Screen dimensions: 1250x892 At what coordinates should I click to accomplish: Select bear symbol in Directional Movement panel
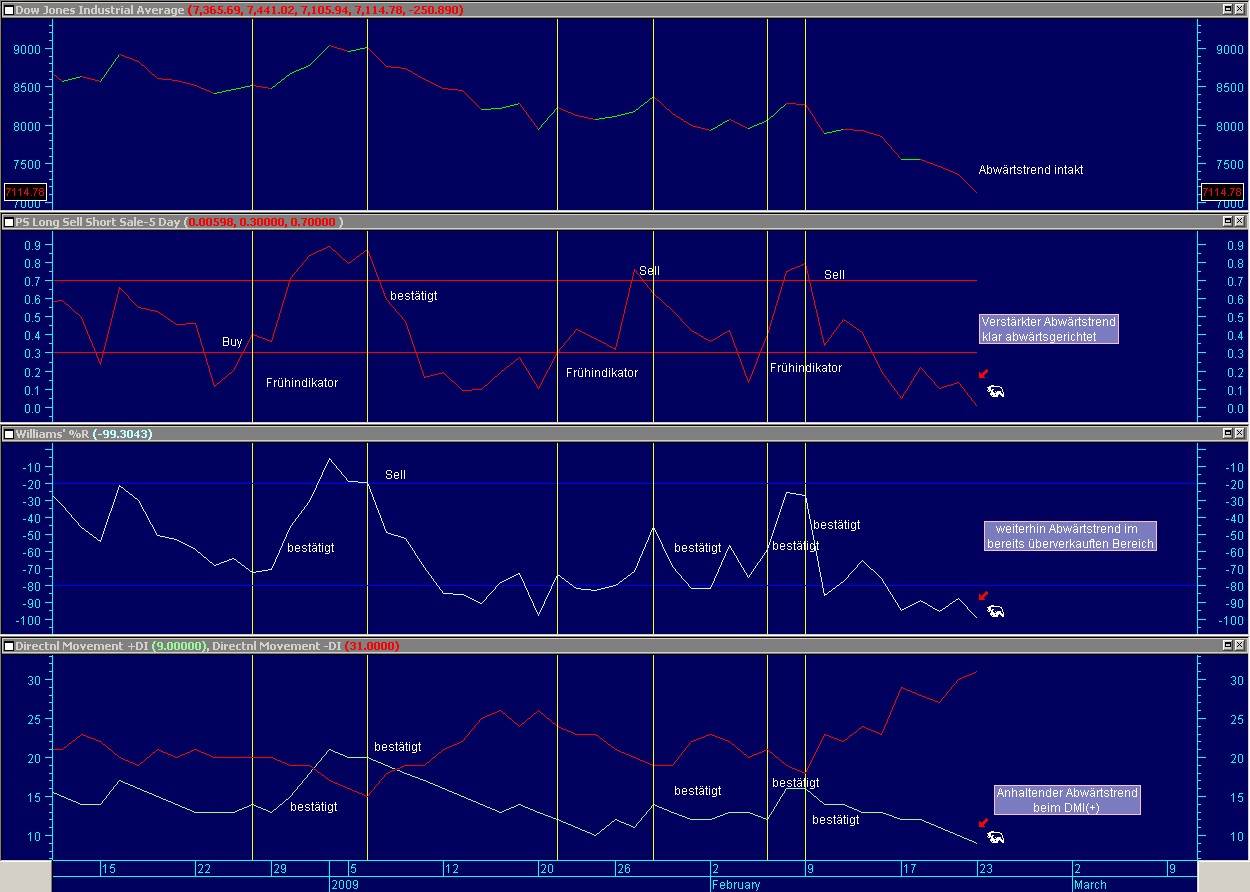tap(995, 837)
